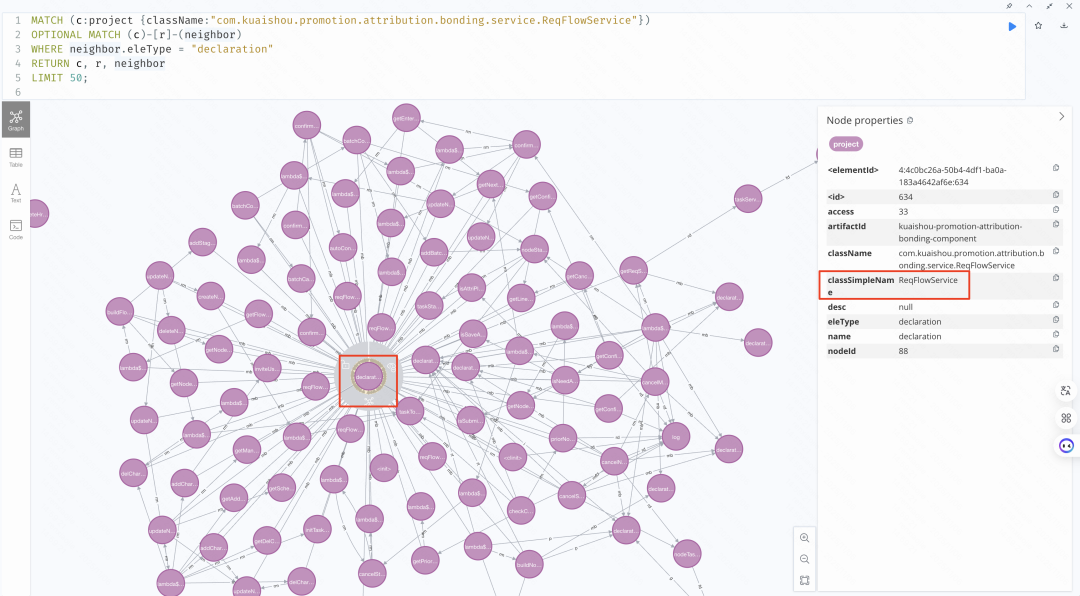Zoom in on the graph

[805, 537]
